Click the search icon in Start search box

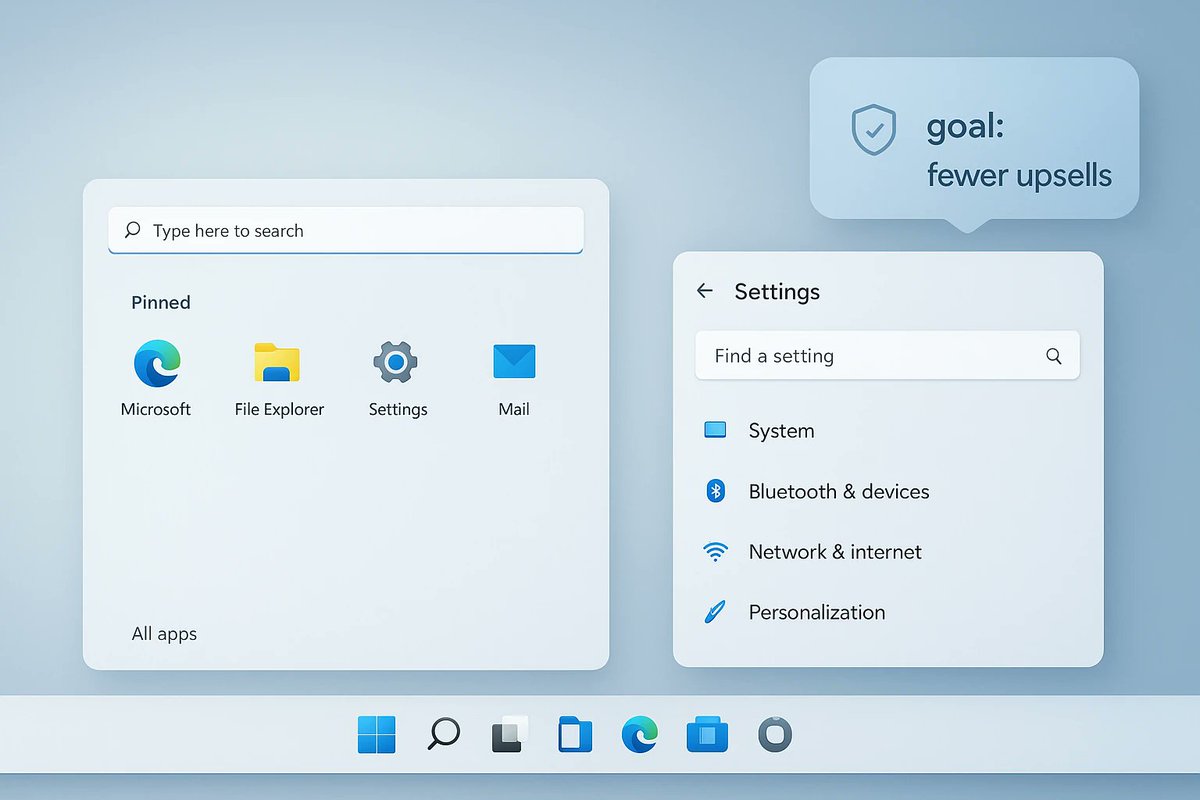click(x=132, y=230)
